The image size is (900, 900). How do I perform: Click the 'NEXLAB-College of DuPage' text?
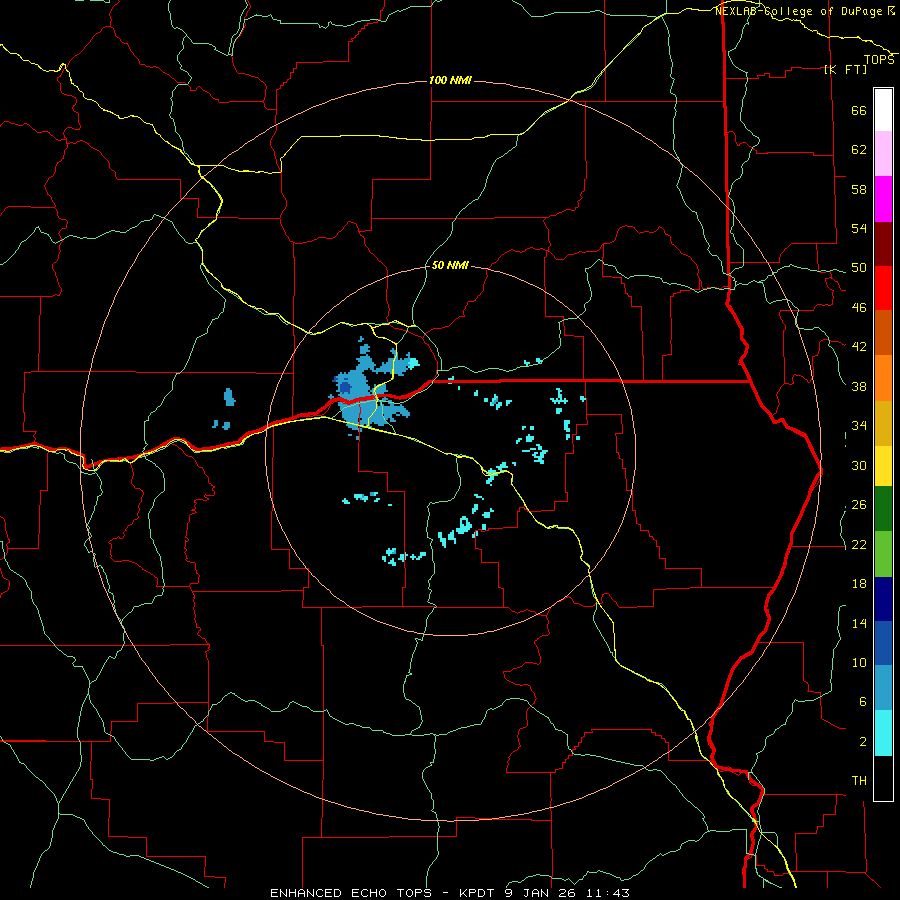coord(800,11)
